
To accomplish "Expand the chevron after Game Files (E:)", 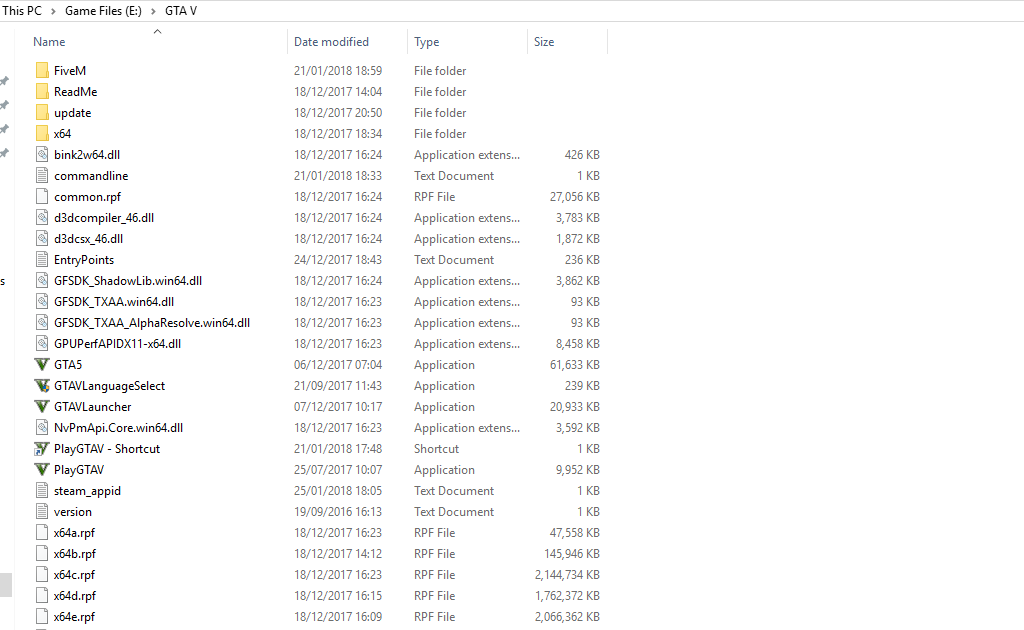I will pyautogui.click(x=153, y=11).
